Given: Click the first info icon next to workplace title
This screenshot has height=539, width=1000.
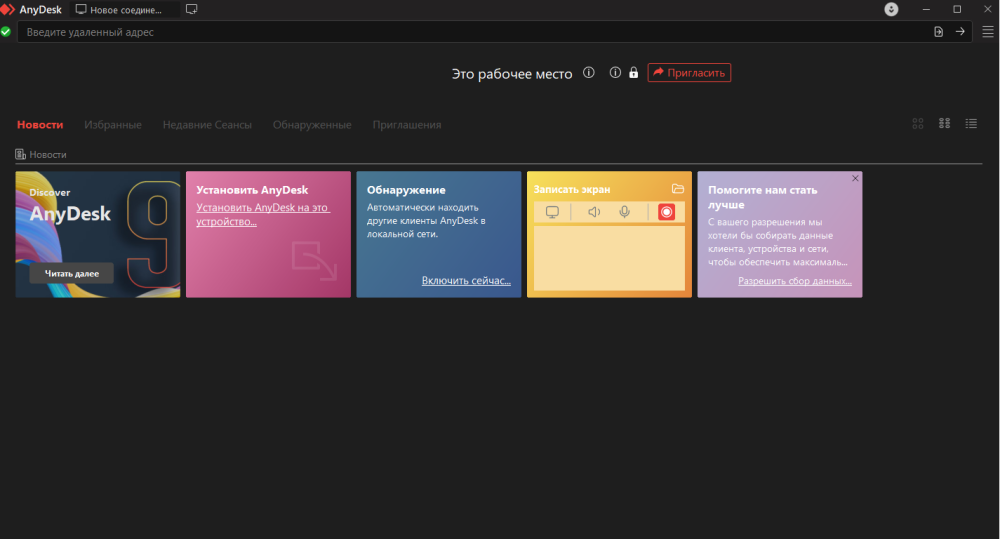Looking at the screenshot, I should pos(589,73).
